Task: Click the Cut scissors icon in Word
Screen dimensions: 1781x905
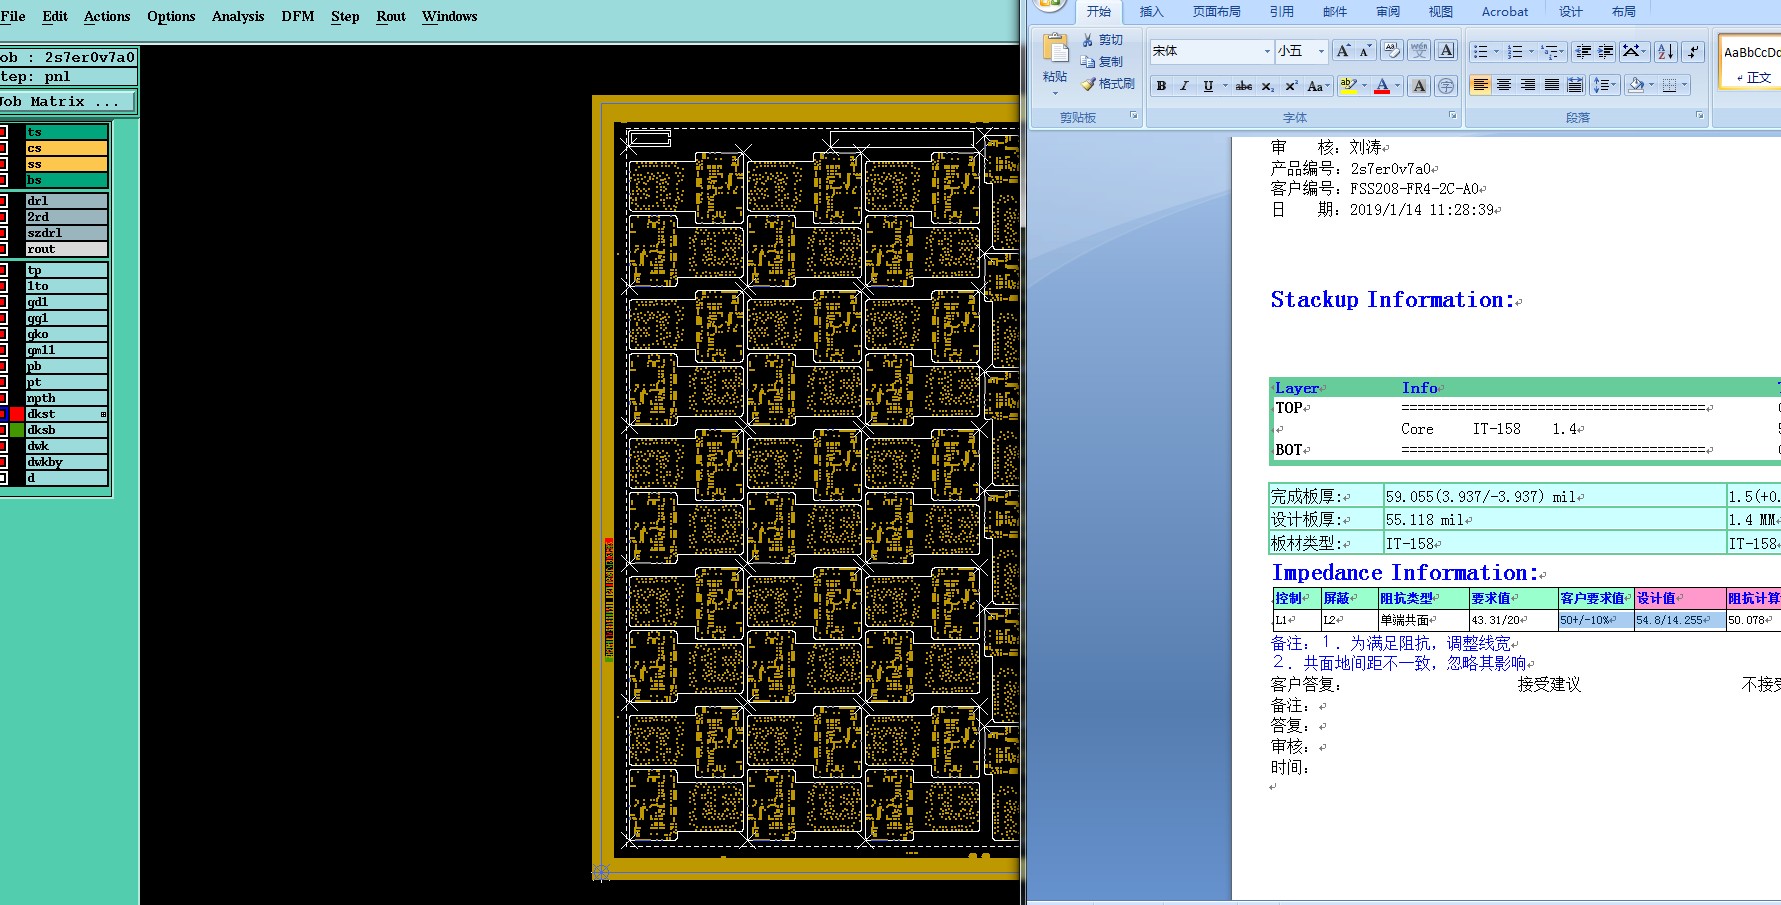Action: click(1088, 40)
